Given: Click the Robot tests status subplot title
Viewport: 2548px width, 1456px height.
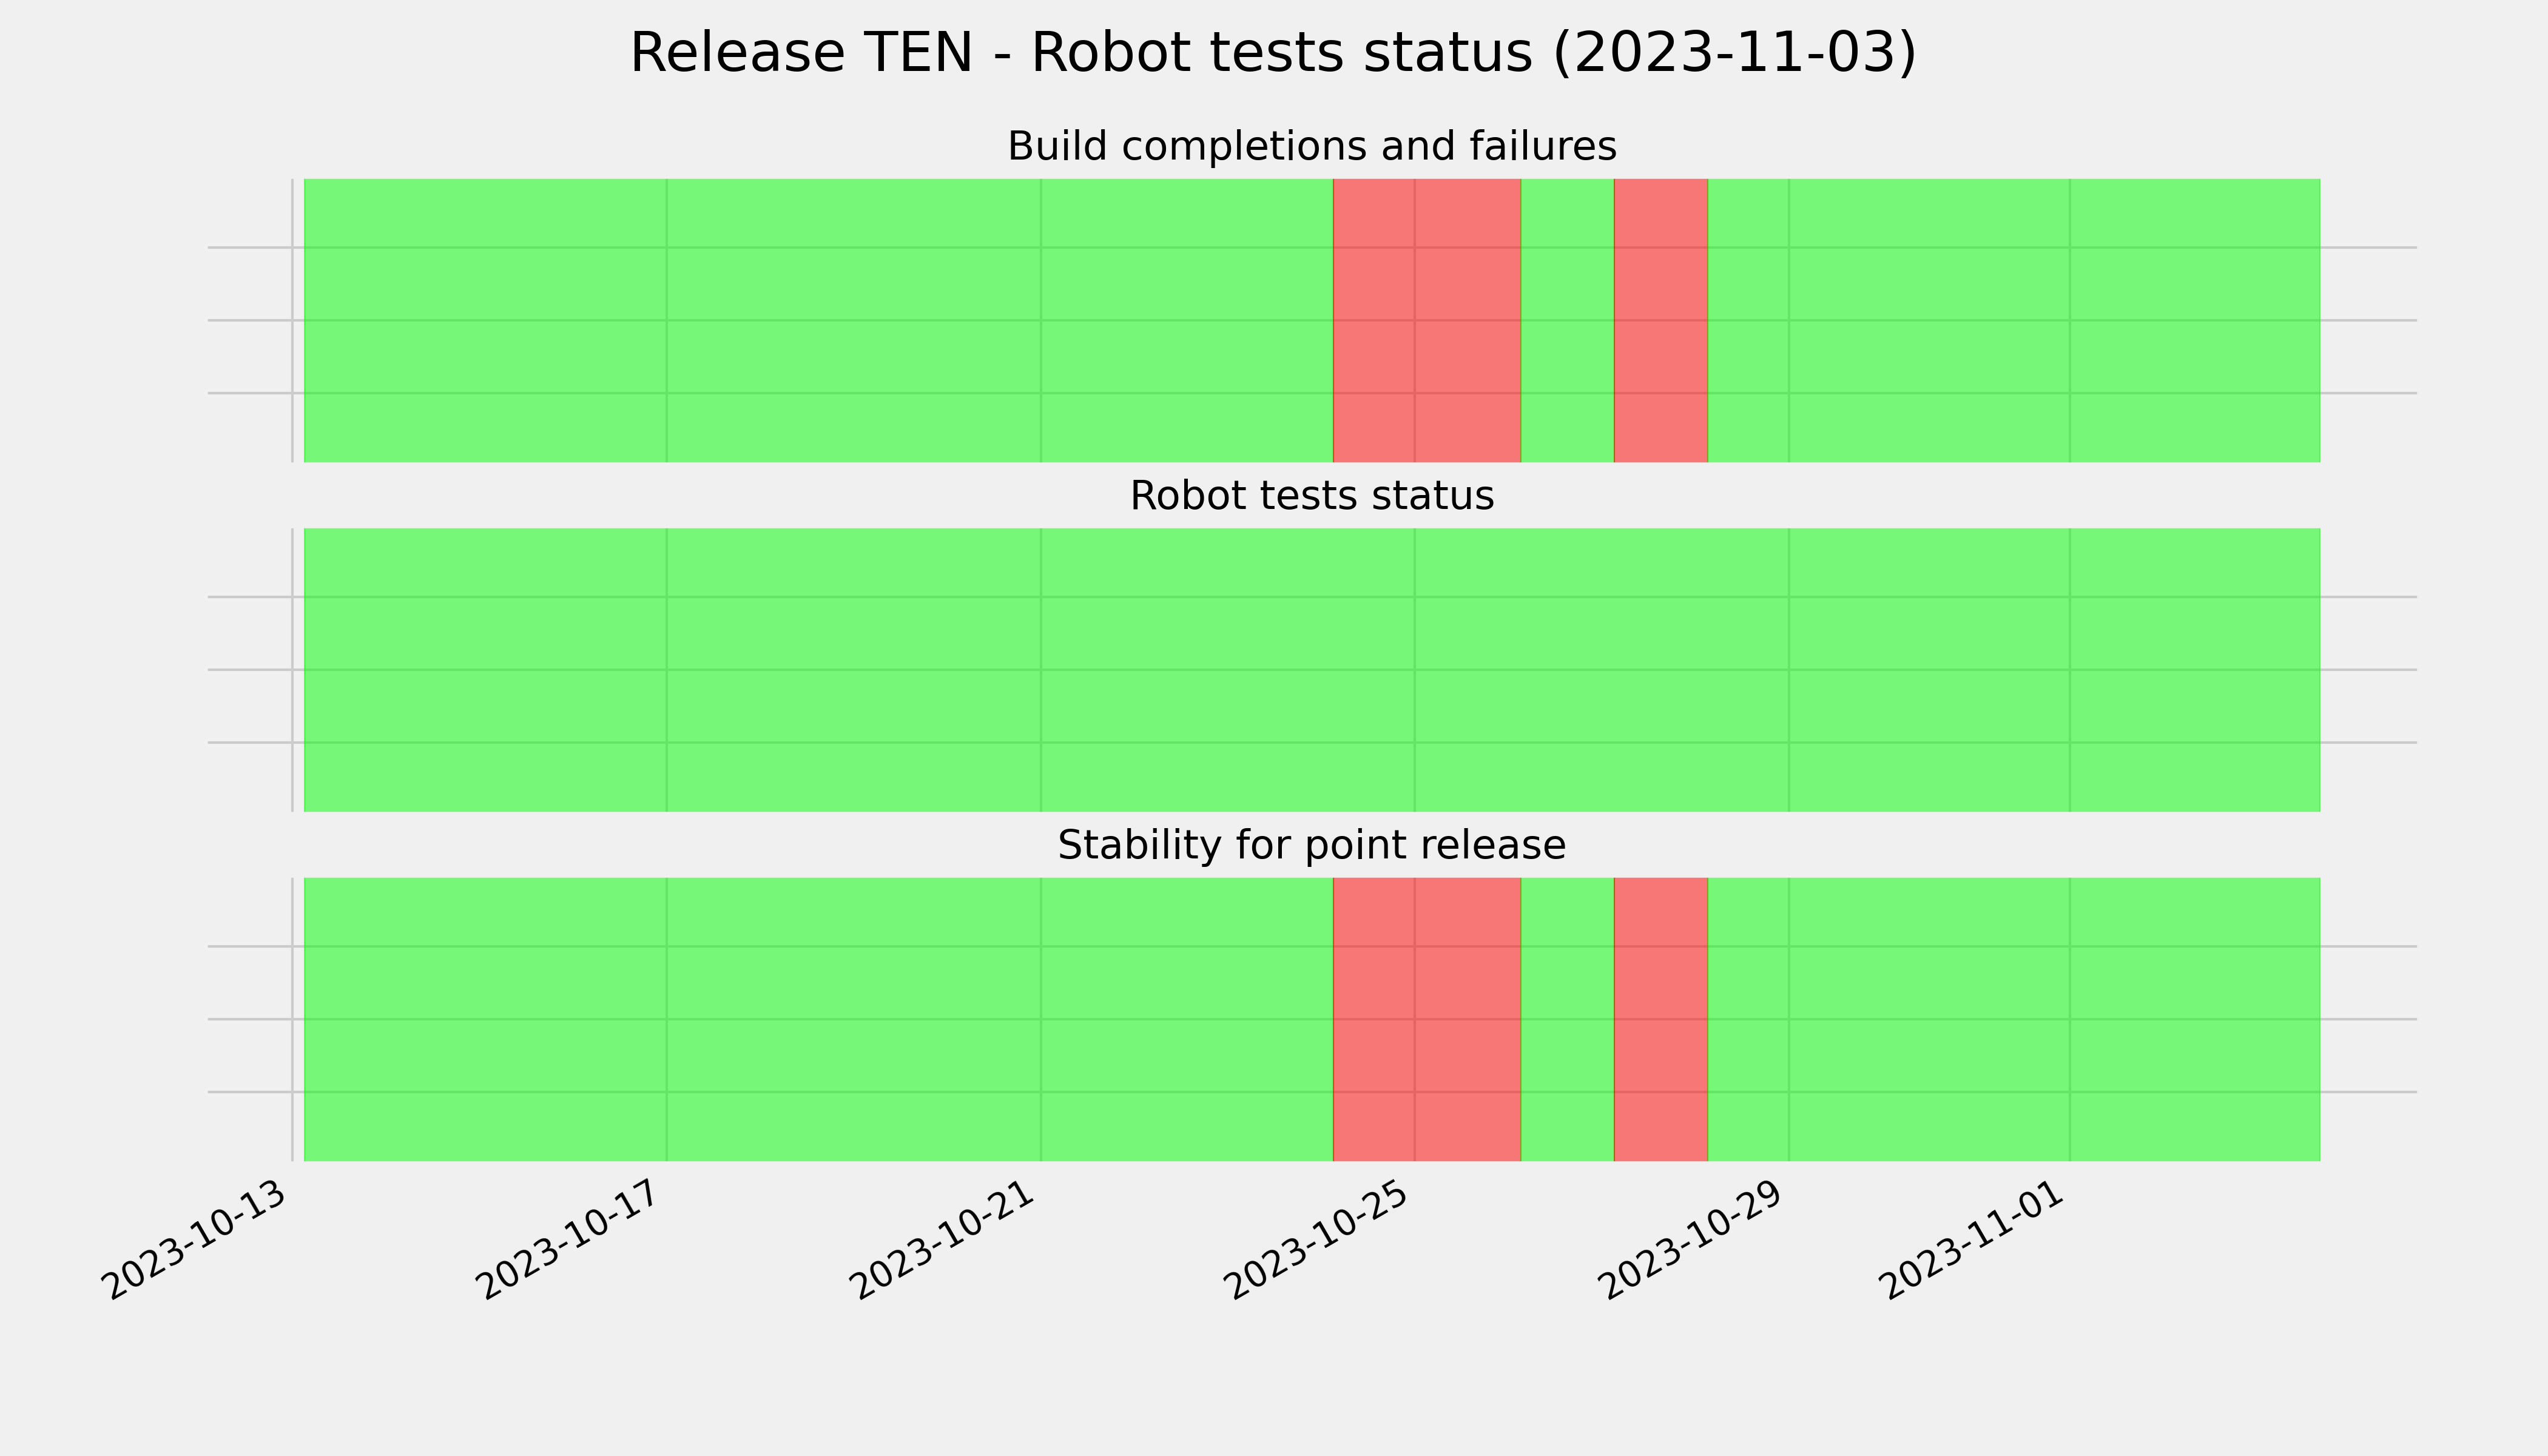Looking at the screenshot, I should pos(1311,496).
